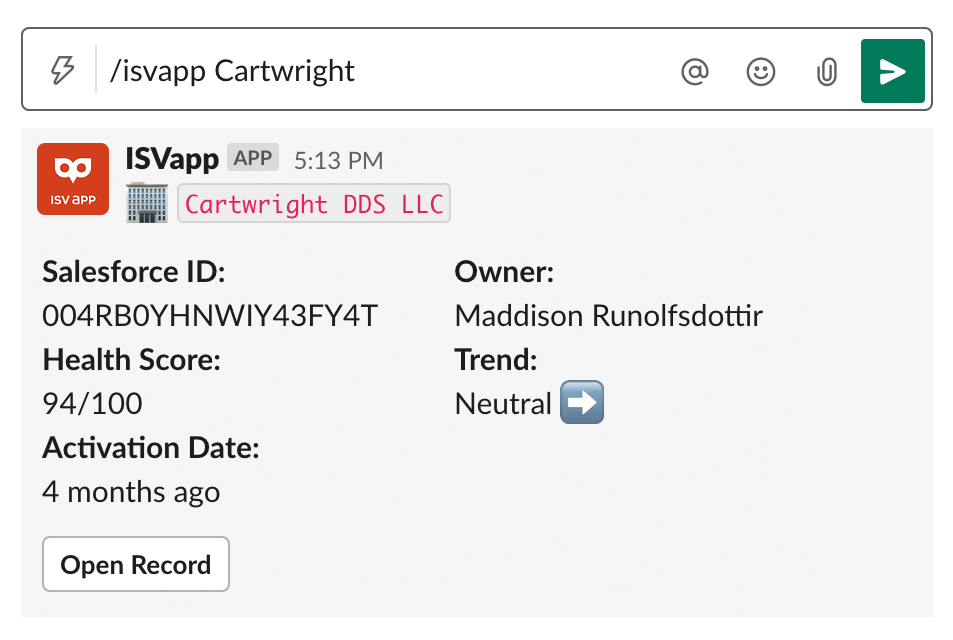Open the ISVapp sender name
953x640 pixels.
pos(171,159)
